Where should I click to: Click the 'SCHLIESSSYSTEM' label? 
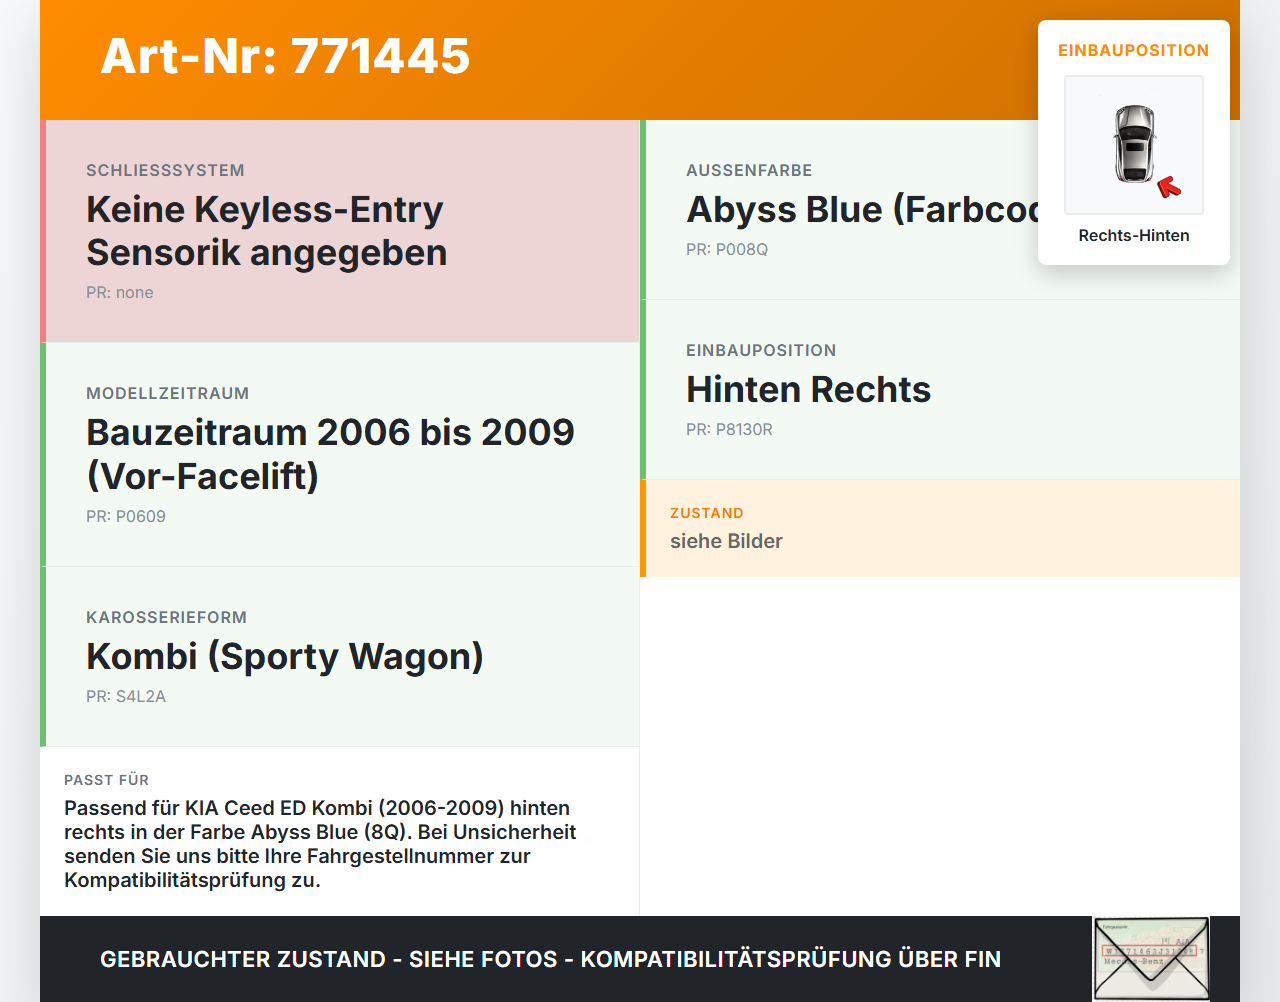point(165,171)
